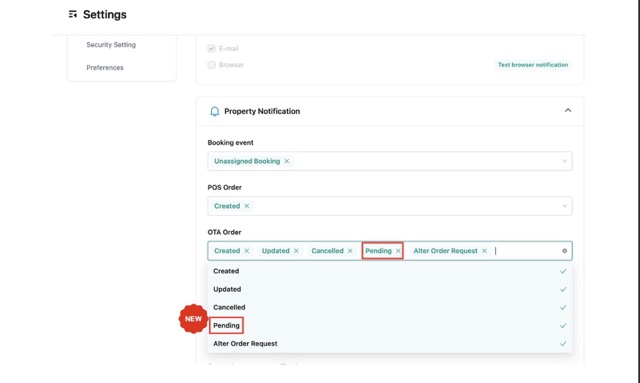Toggle the E-mail checkbox
The width and height of the screenshot is (640, 383).
tap(211, 49)
